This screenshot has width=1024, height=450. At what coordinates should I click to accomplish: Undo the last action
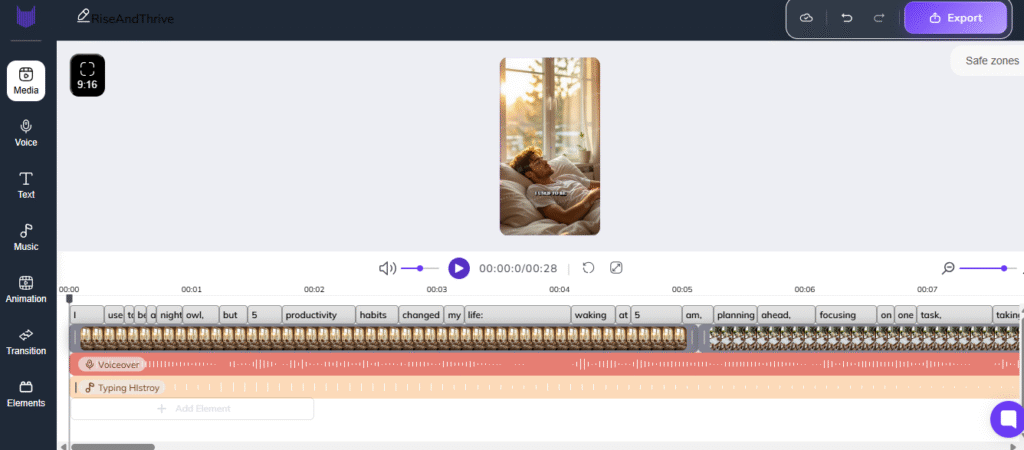[x=847, y=18]
